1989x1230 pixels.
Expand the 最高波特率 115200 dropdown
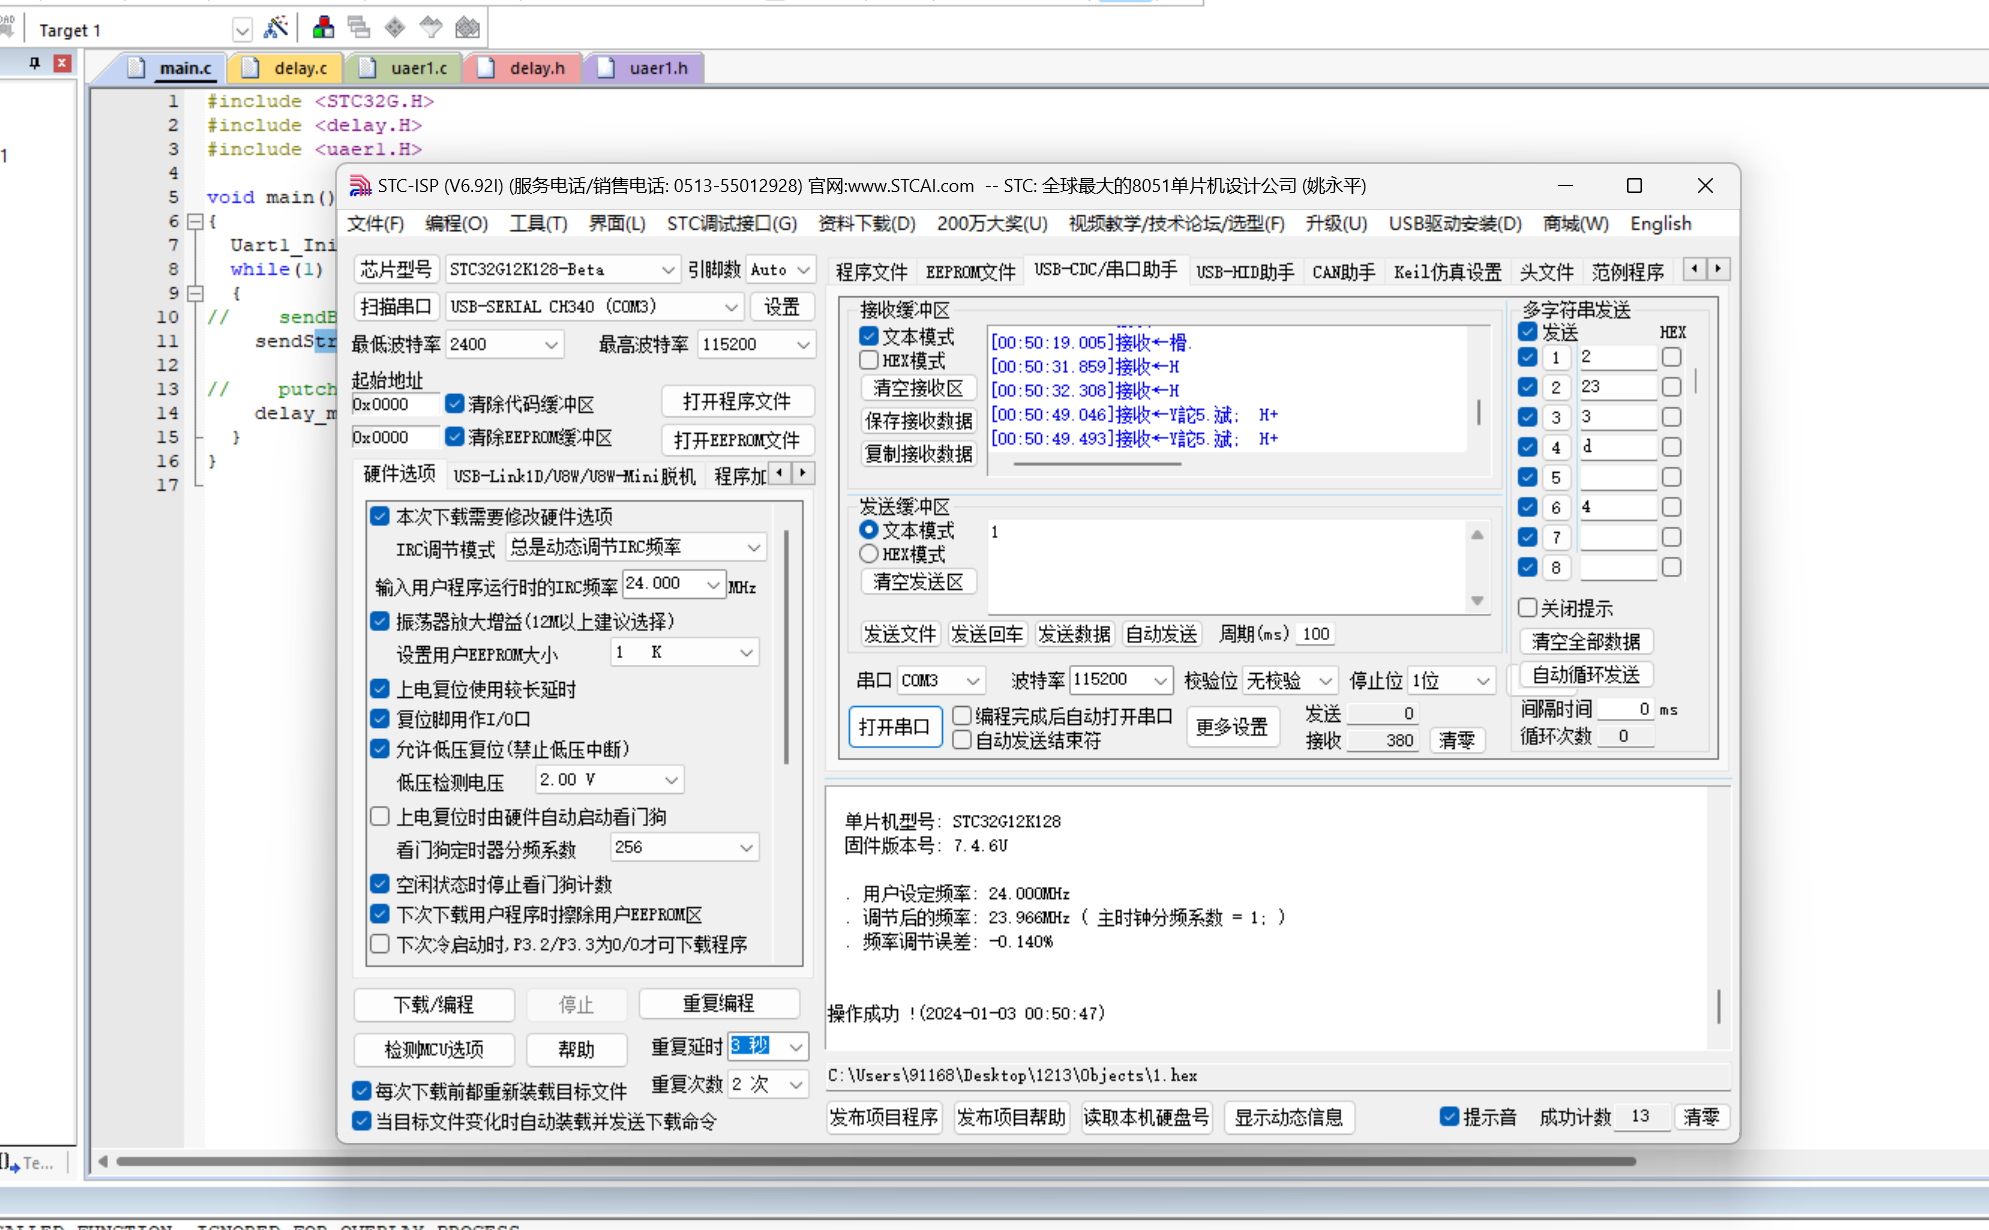point(803,345)
